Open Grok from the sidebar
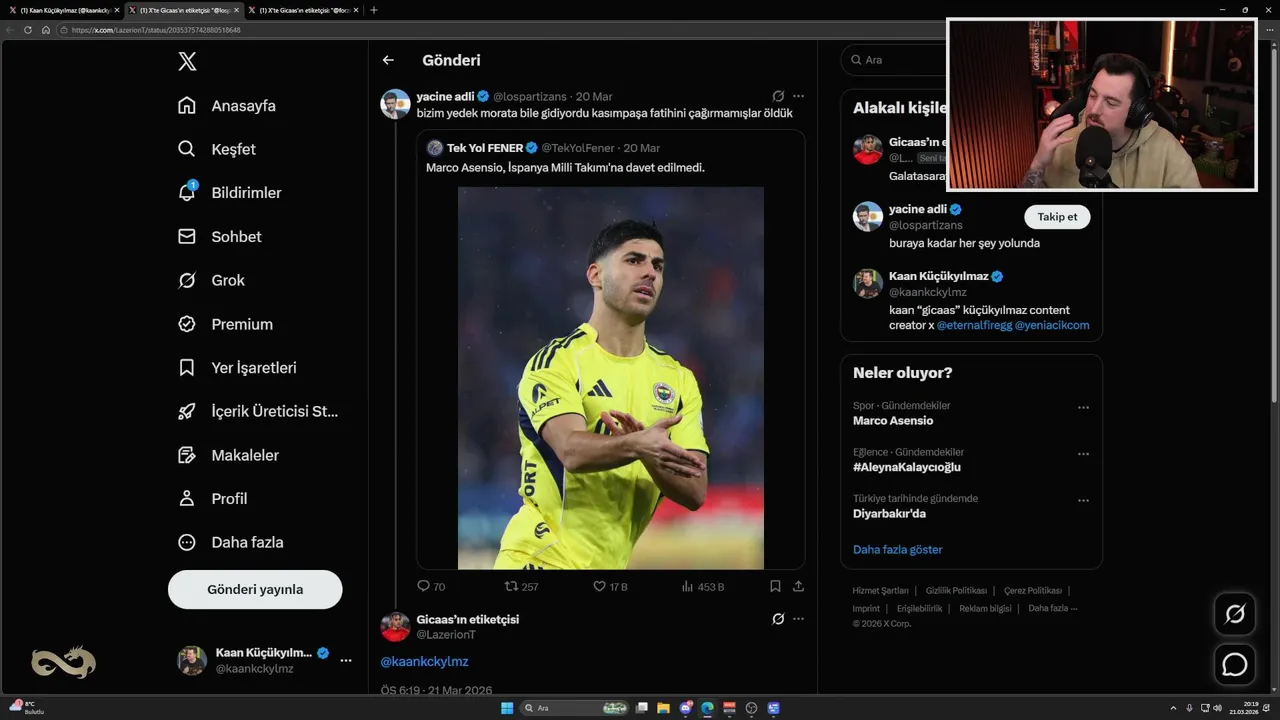This screenshot has width=1280, height=720. click(211, 281)
